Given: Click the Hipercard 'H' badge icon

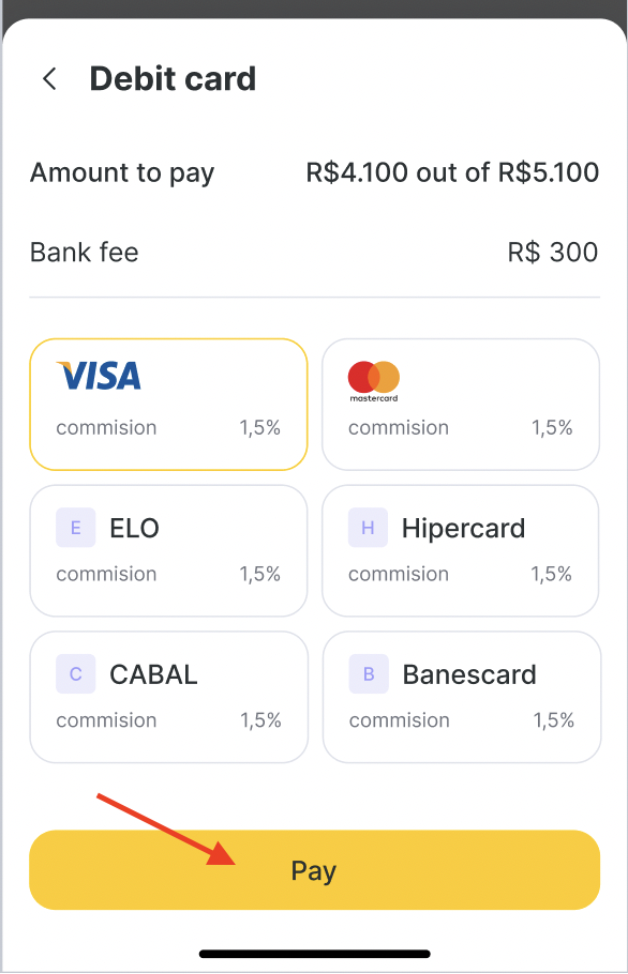Looking at the screenshot, I should coord(367,528).
